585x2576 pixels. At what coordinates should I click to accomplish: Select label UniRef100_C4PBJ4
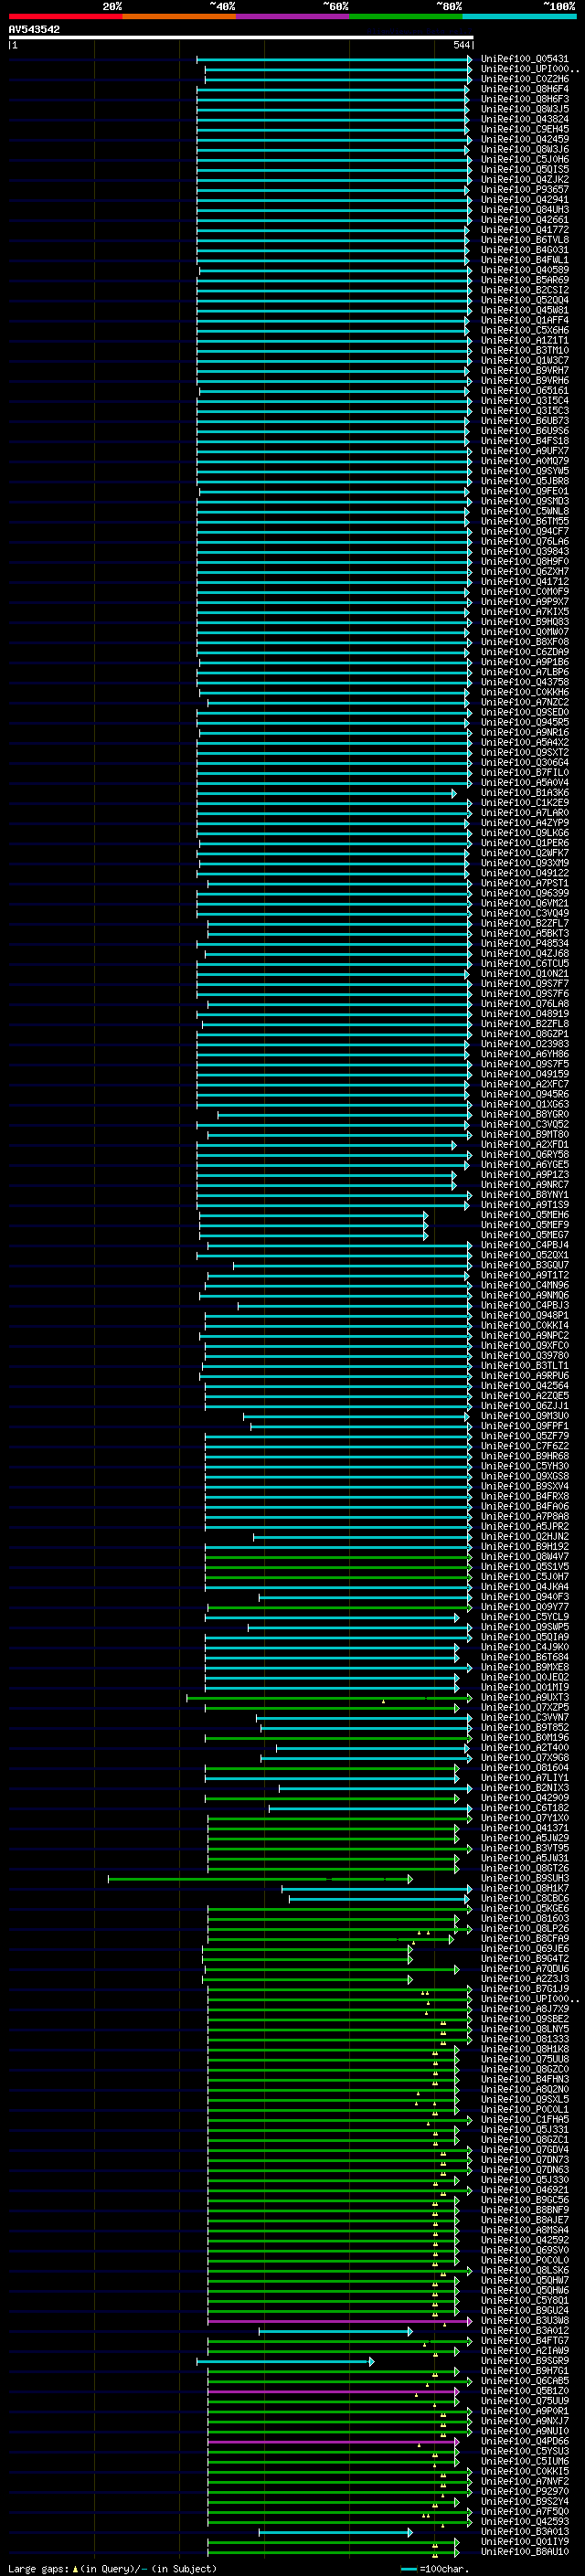pos(524,1245)
